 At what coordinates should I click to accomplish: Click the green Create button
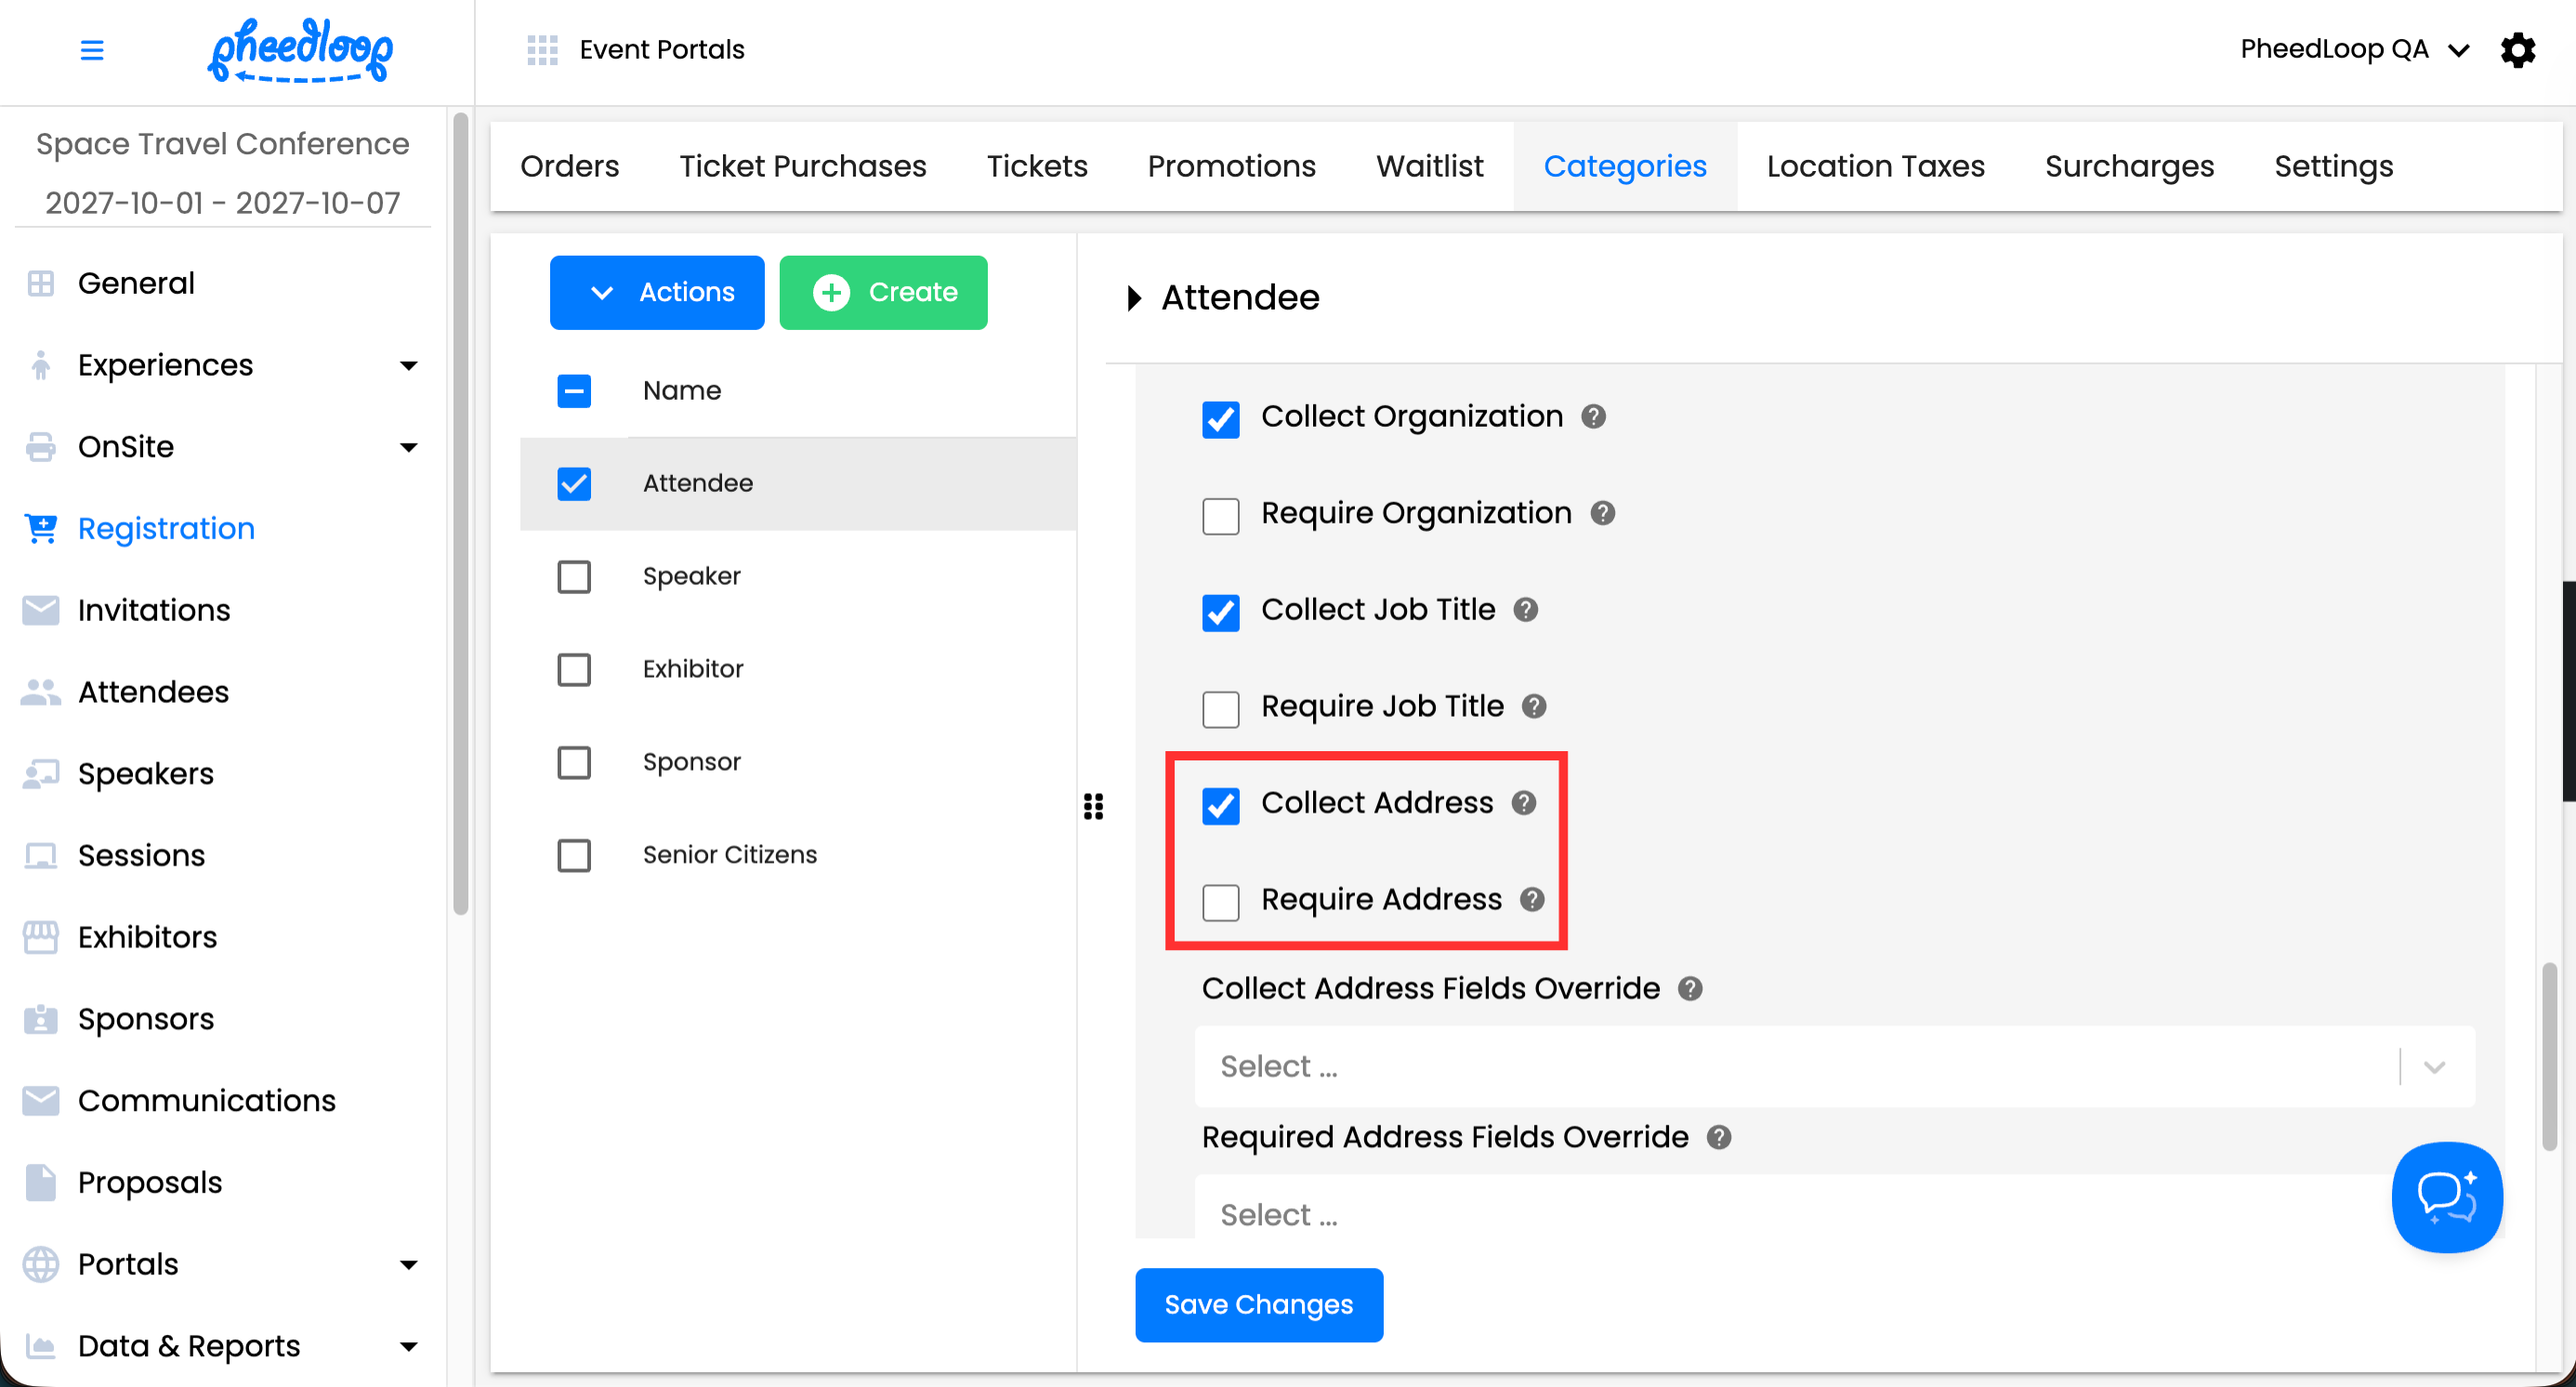point(883,292)
